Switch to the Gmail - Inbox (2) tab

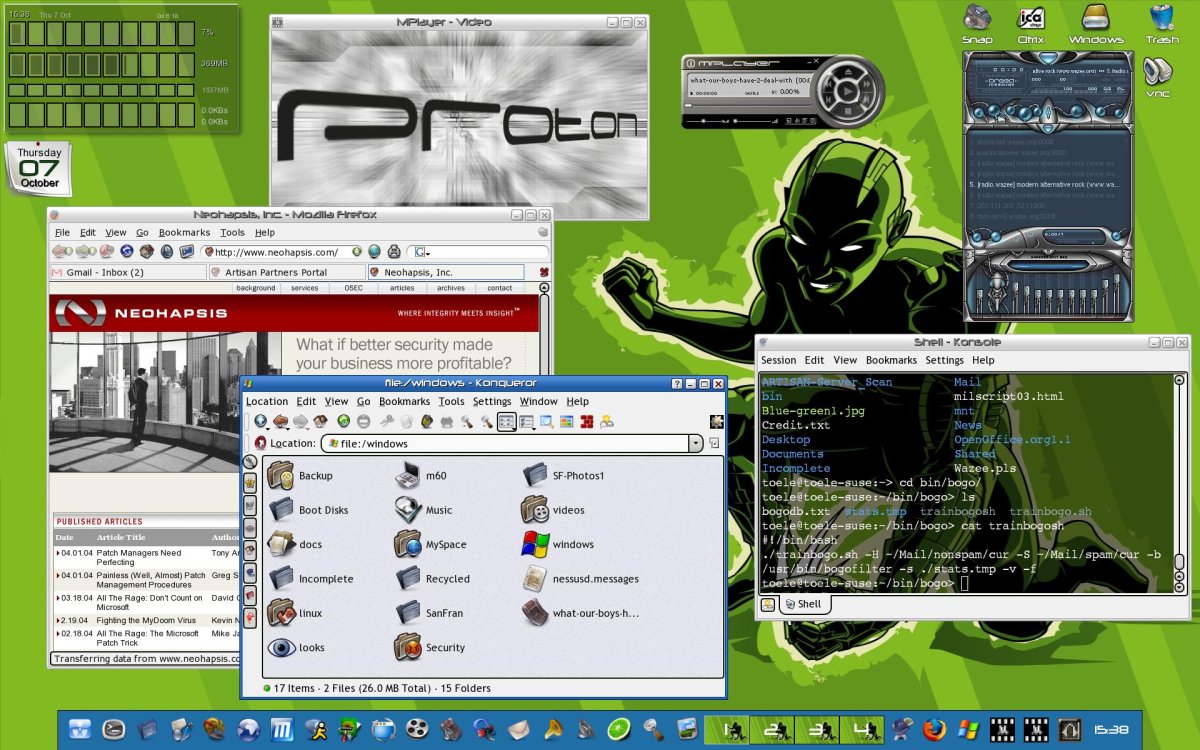[128, 272]
